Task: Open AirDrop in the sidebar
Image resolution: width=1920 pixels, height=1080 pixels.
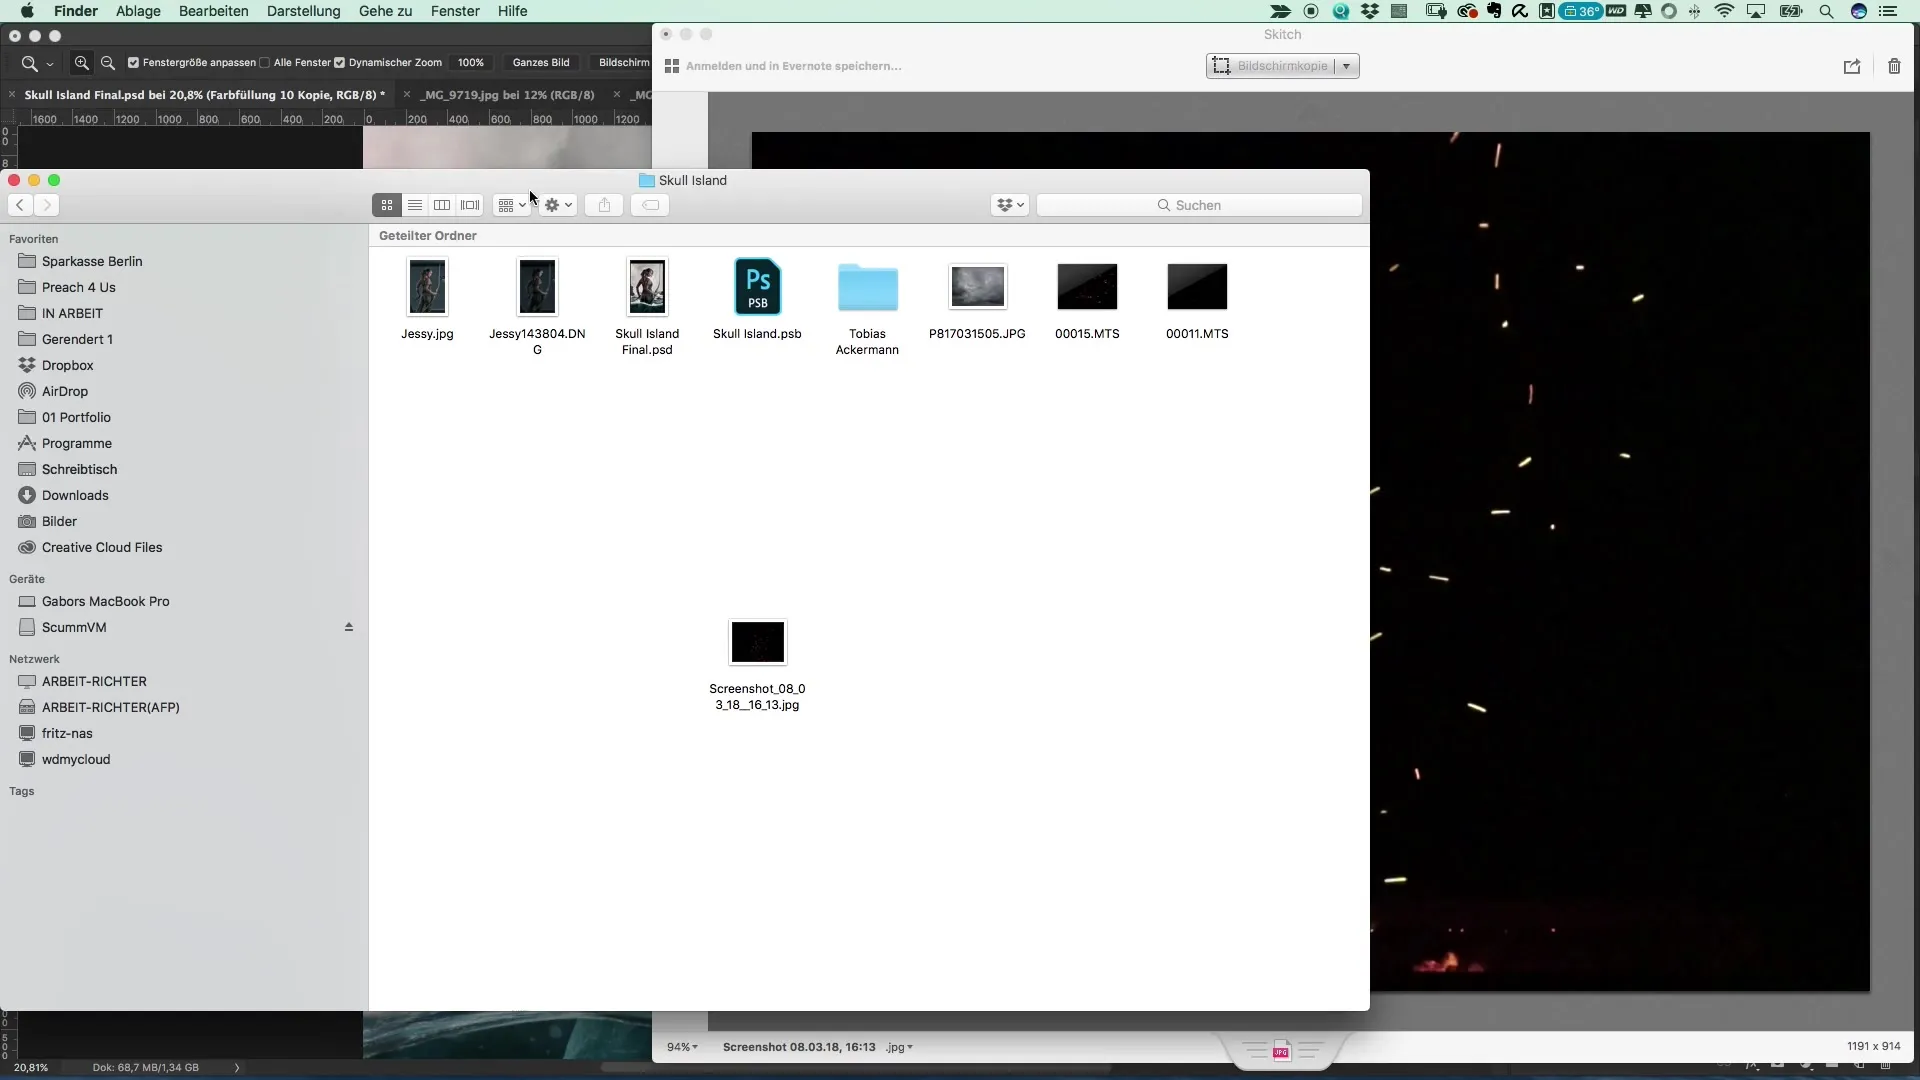Action: (x=65, y=391)
